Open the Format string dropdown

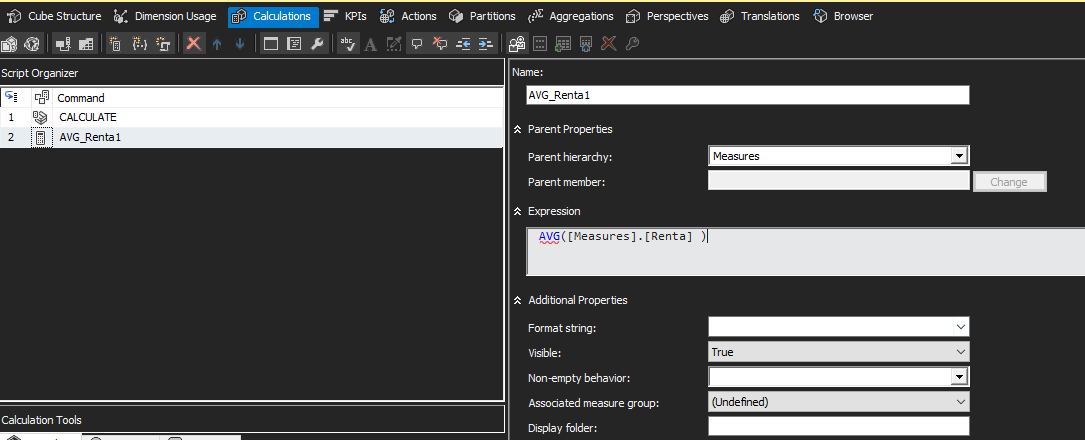(x=960, y=327)
